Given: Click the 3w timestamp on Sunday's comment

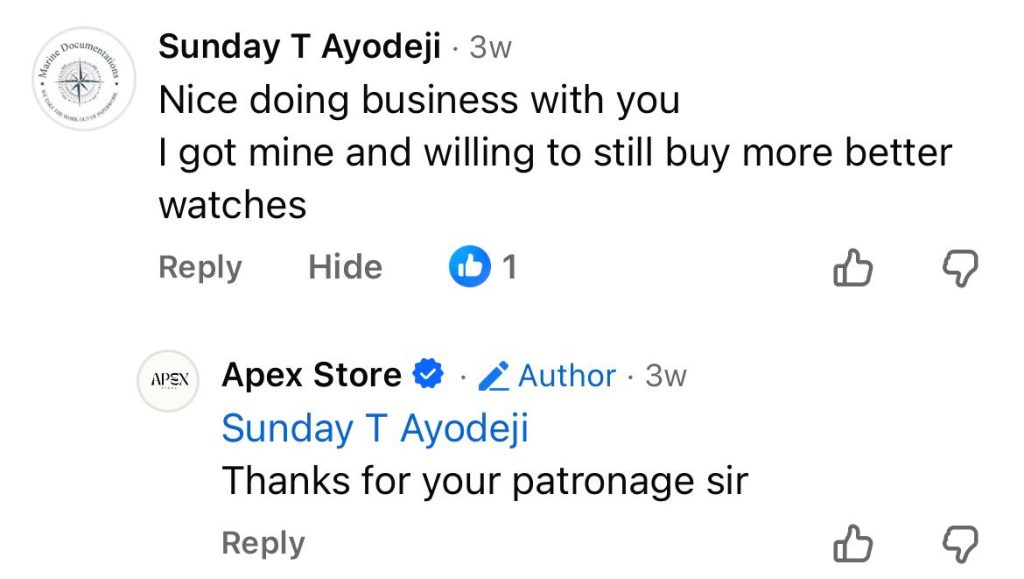Looking at the screenshot, I should [490, 48].
